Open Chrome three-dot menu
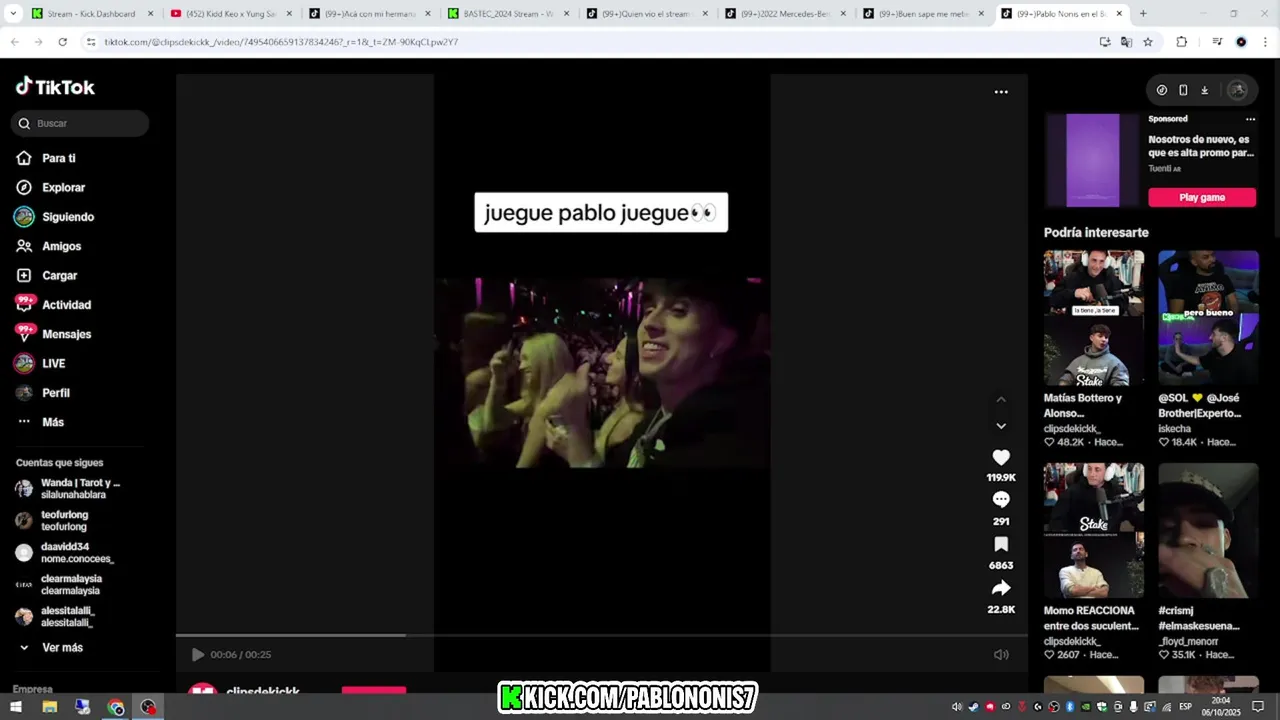The image size is (1280, 720). pyautogui.click(x=1266, y=42)
